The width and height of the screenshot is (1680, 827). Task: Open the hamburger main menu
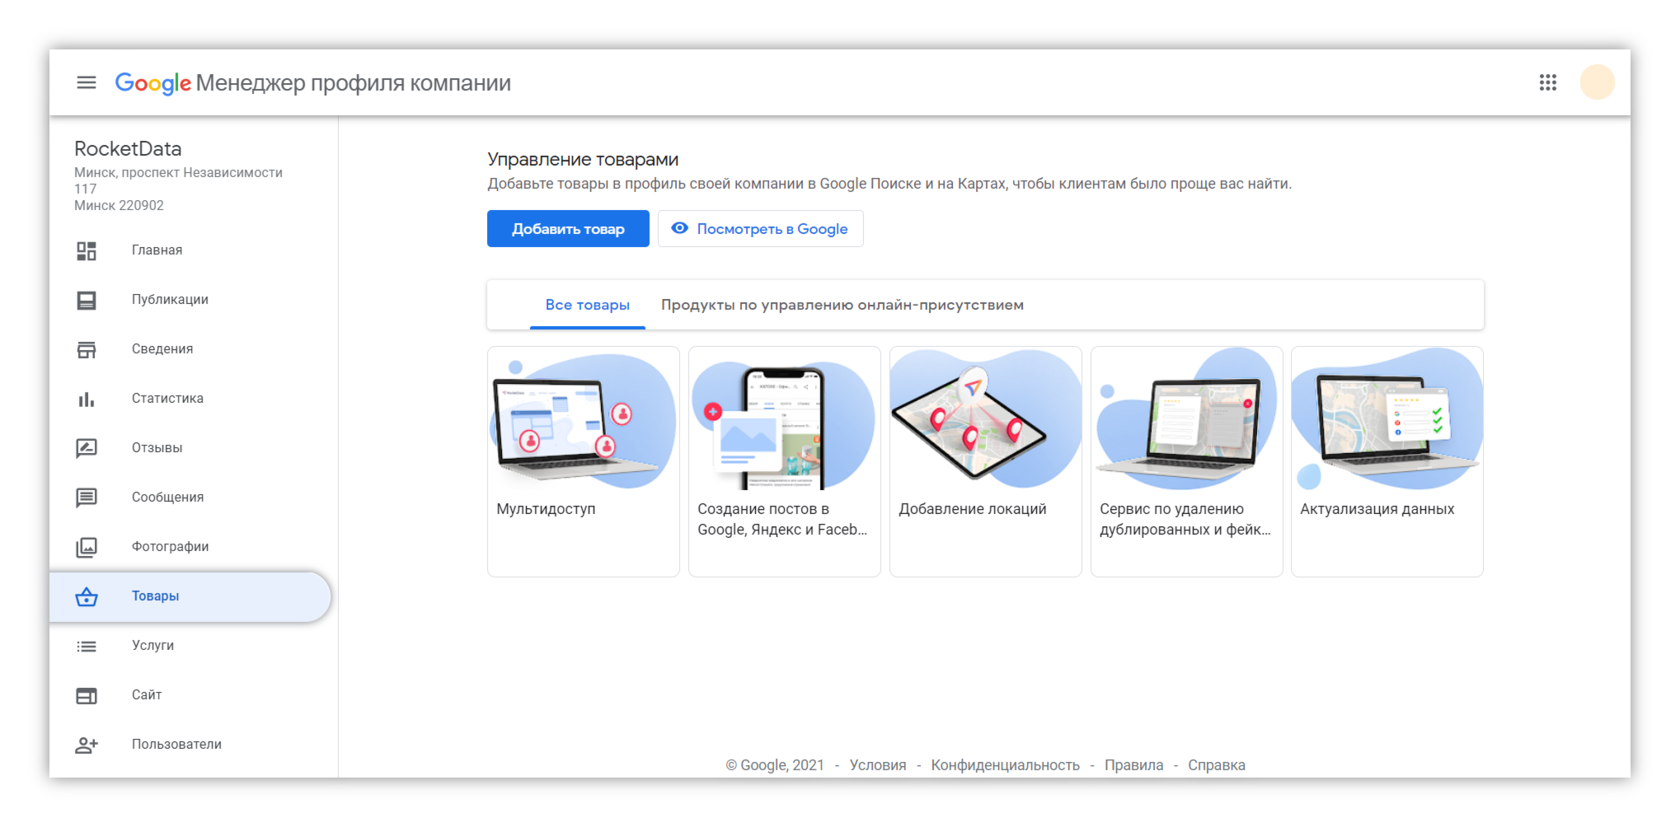tap(86, 83)
